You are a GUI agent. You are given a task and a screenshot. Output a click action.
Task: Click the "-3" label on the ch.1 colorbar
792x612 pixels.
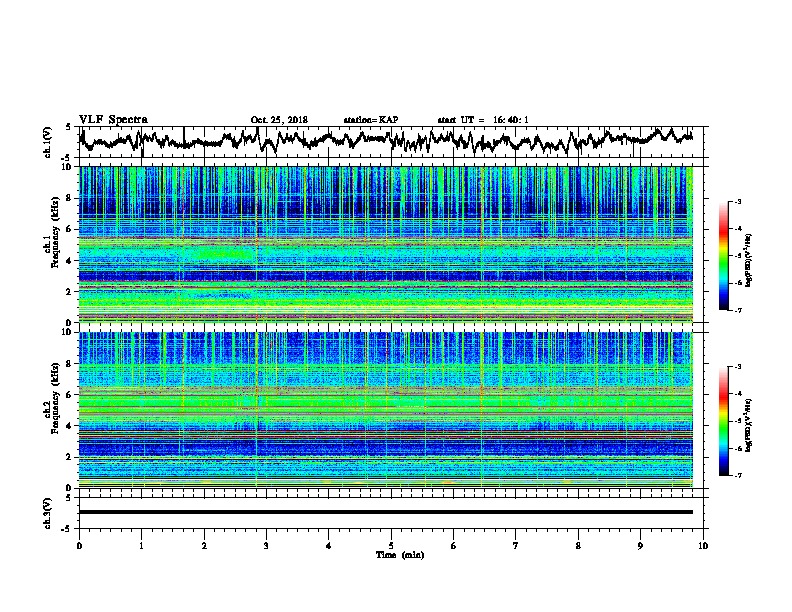point(738,201)
